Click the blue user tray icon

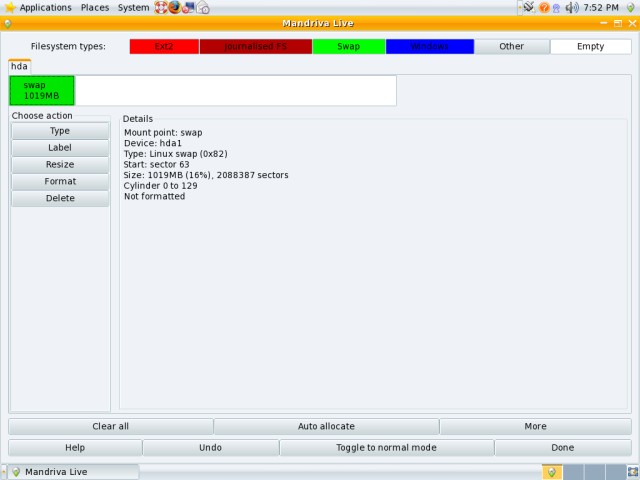556,8
